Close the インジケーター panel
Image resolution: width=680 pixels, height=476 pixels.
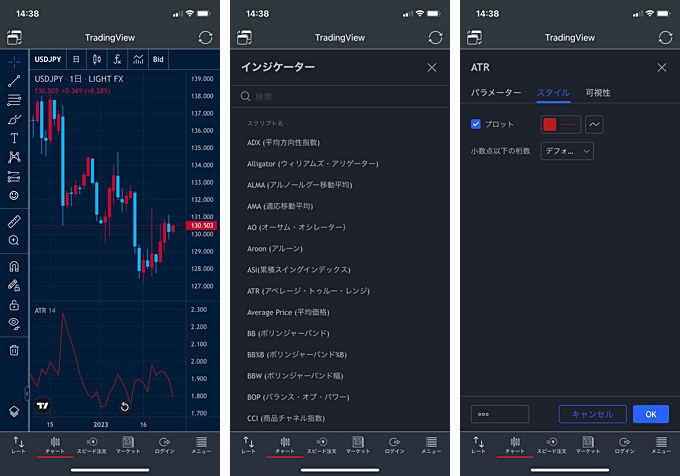[x=432, y=68]
